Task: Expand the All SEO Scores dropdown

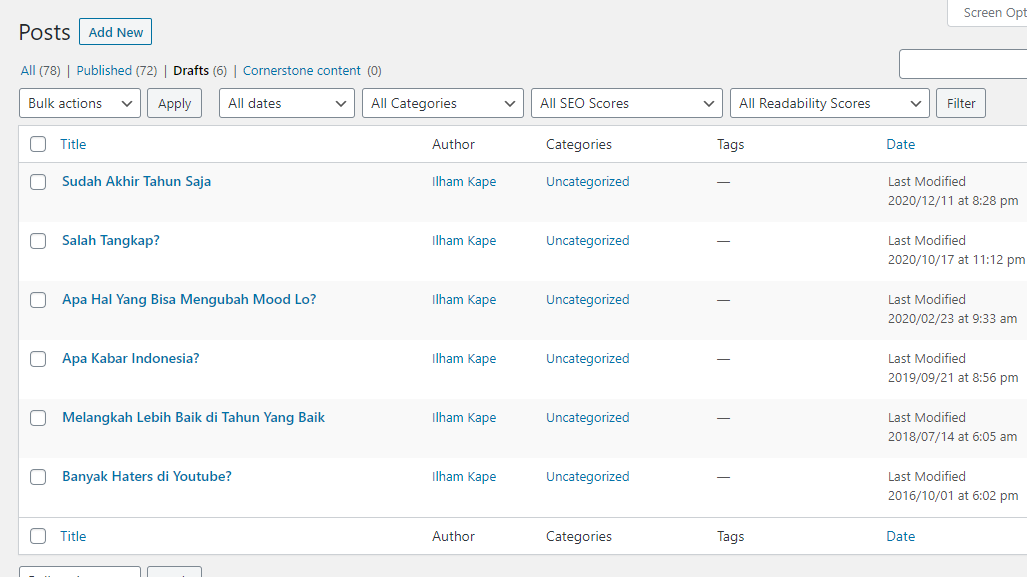Action: pos(627,104)
